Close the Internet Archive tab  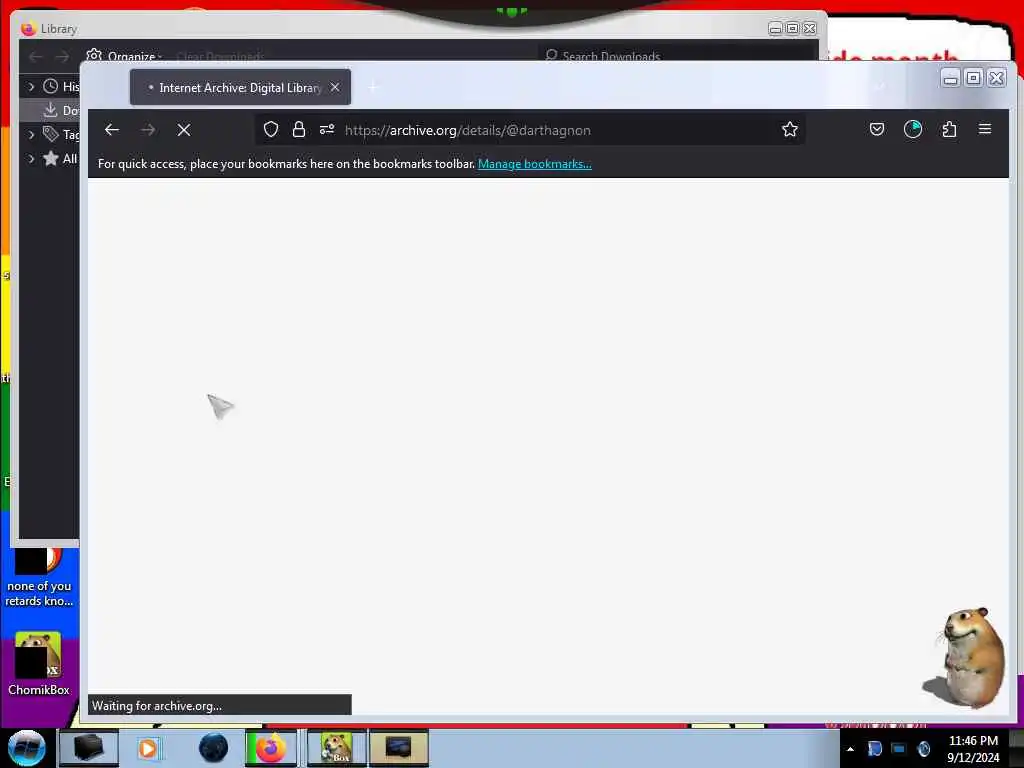coord(335,87)
